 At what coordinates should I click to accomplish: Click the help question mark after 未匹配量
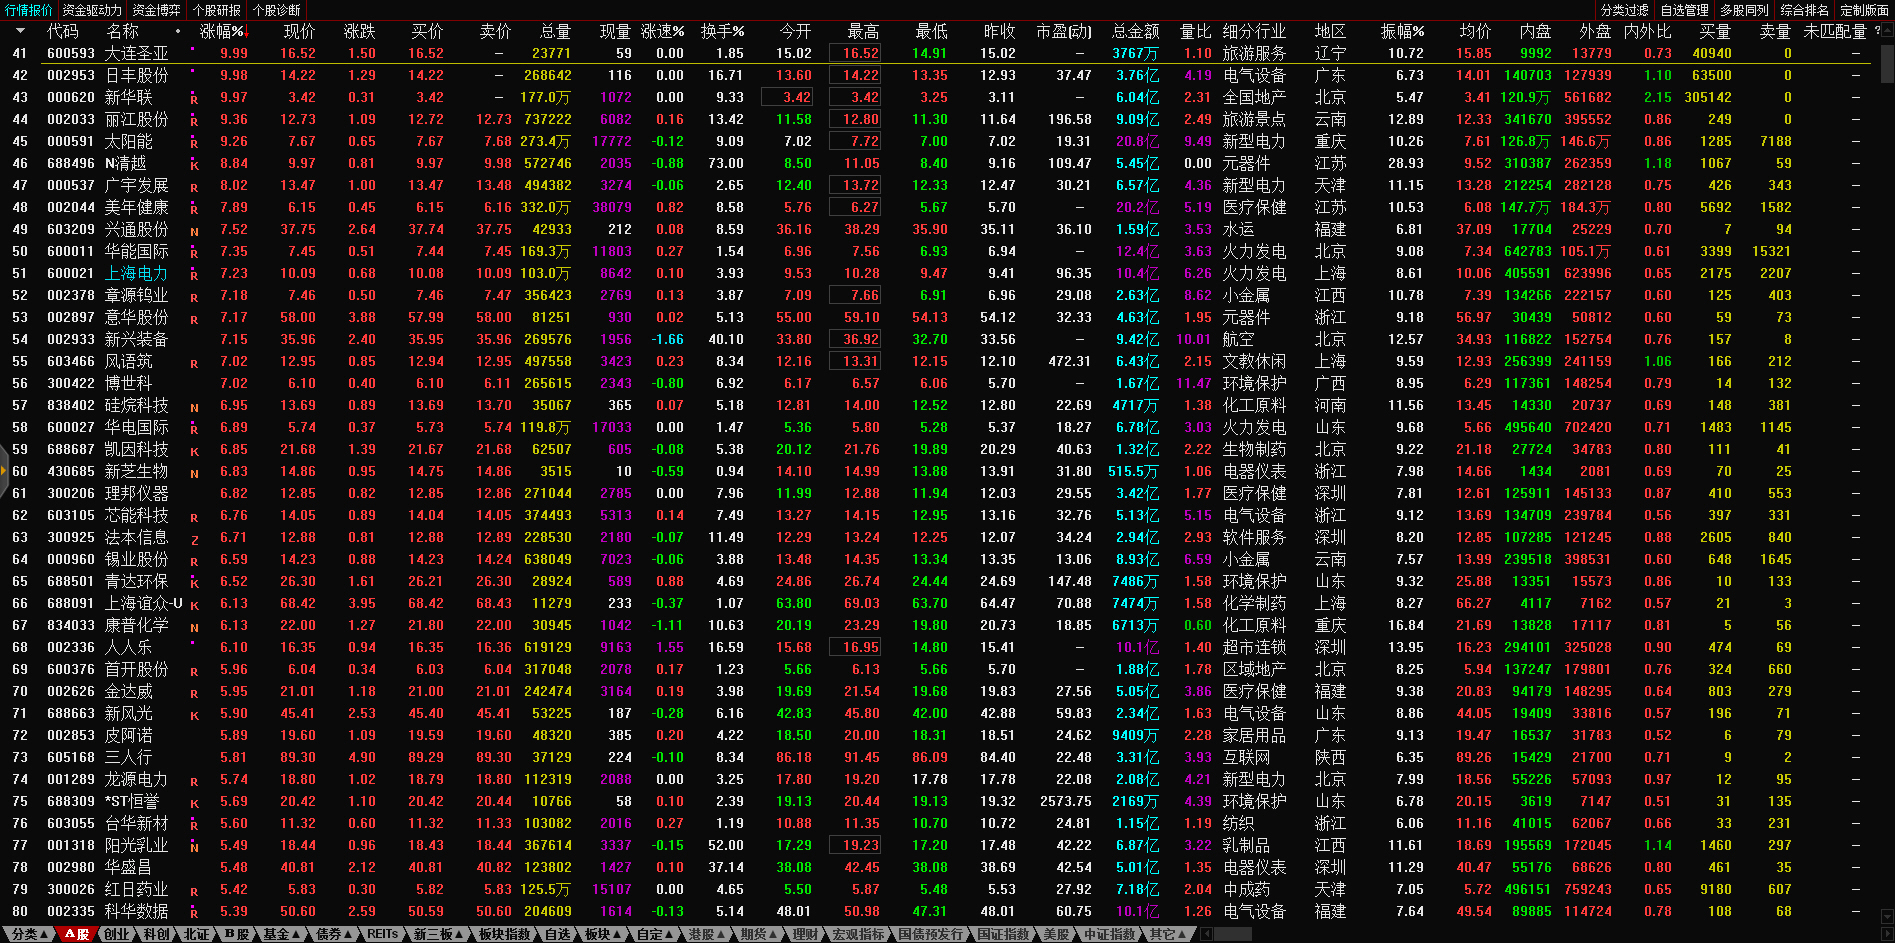pos(1877,31)
